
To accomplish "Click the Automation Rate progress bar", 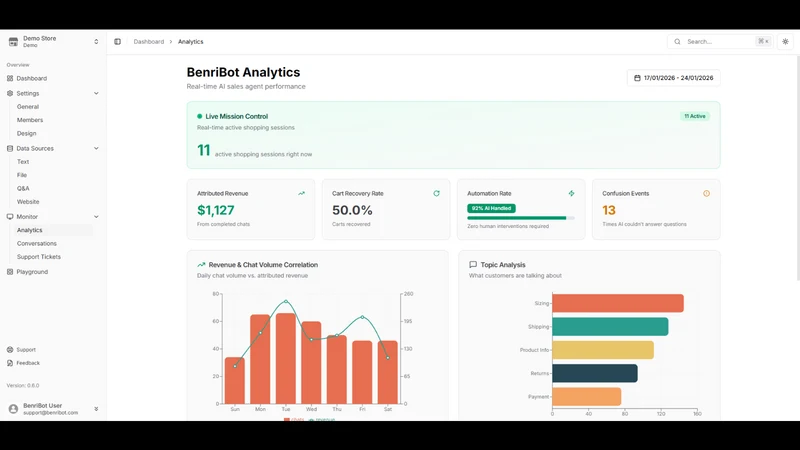I will [x=521, y=218].
